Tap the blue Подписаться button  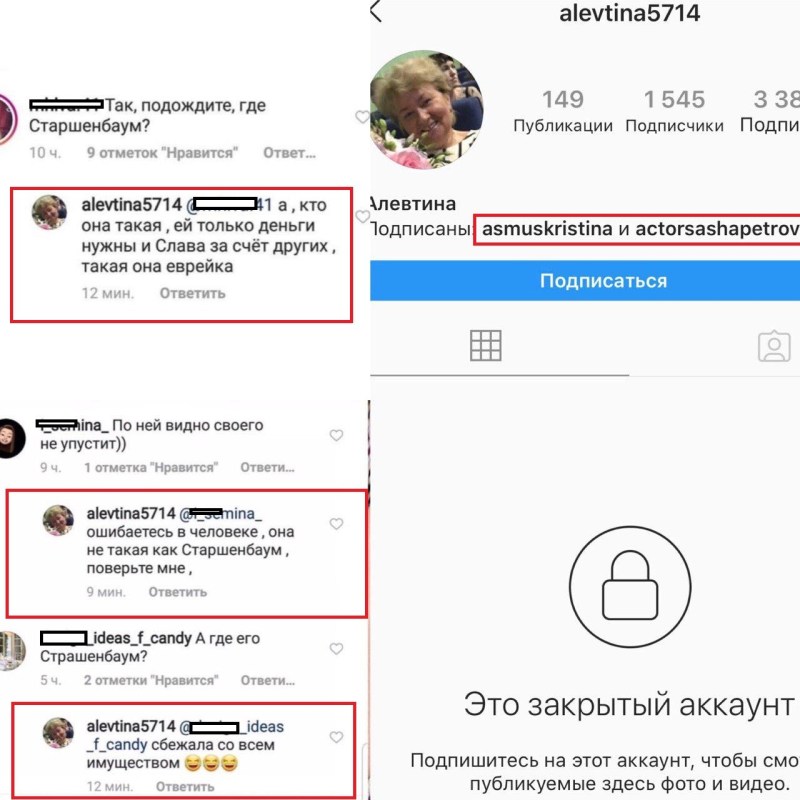585,281
